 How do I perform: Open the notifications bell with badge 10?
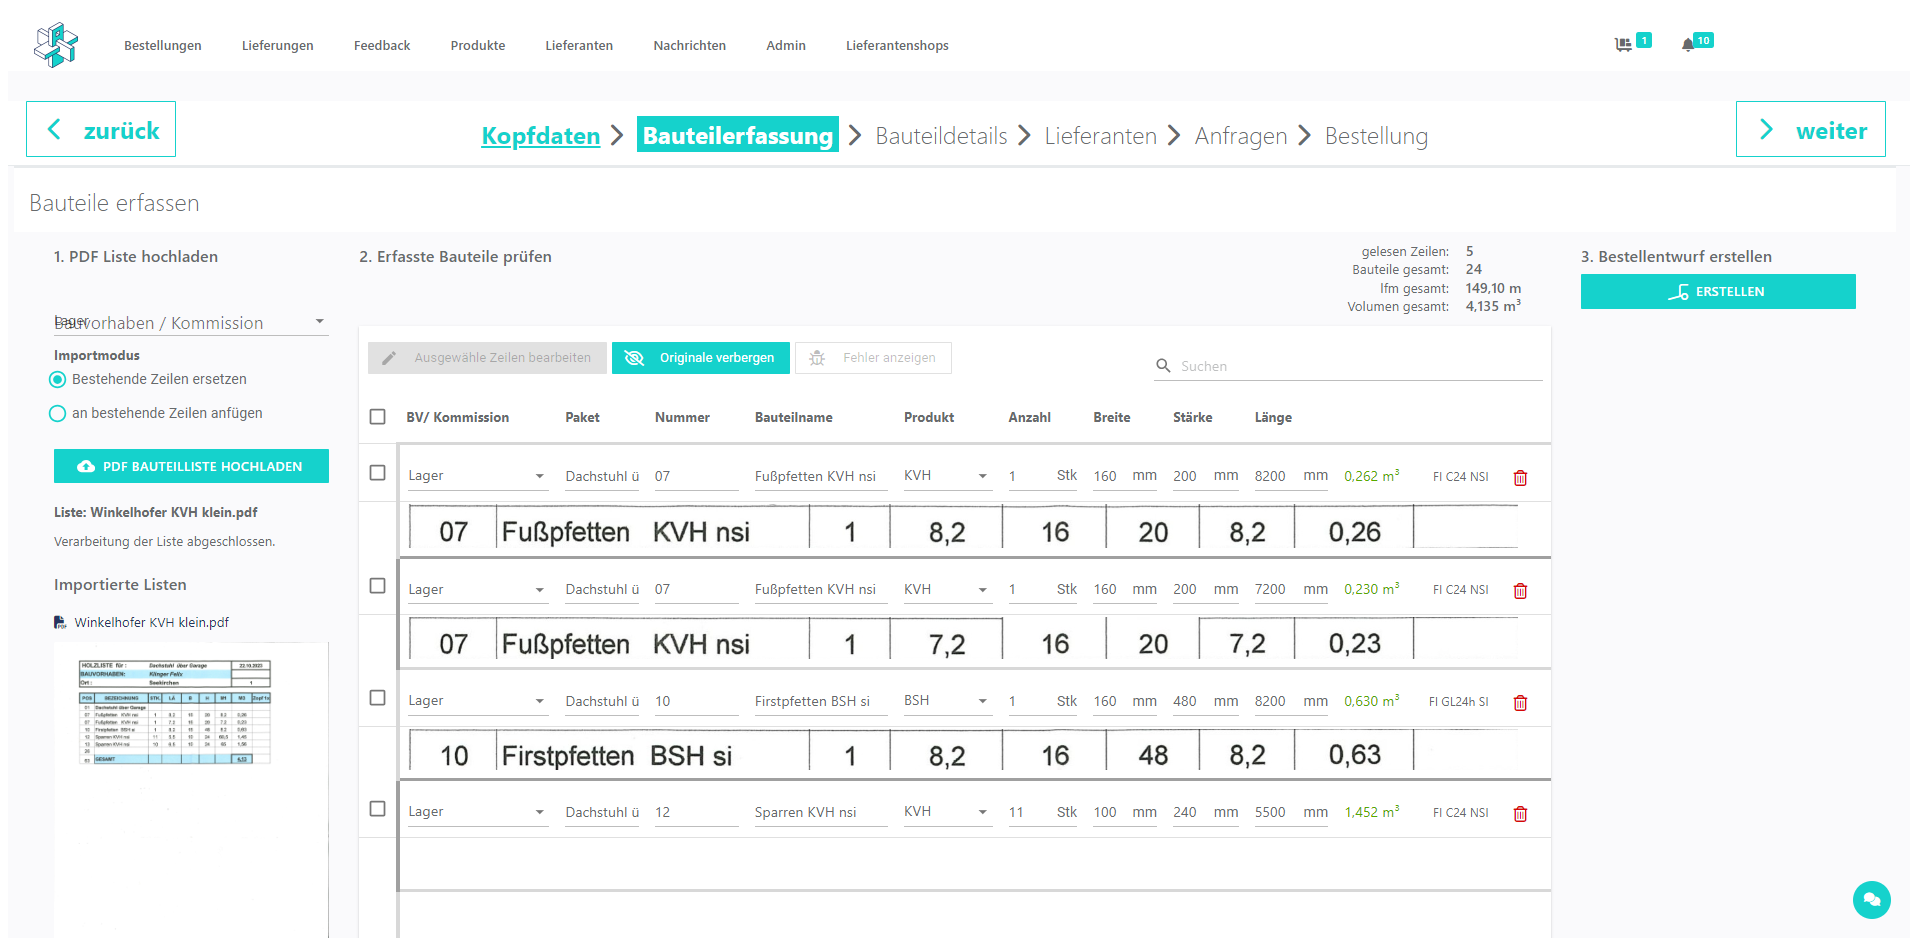(1688, 44)
